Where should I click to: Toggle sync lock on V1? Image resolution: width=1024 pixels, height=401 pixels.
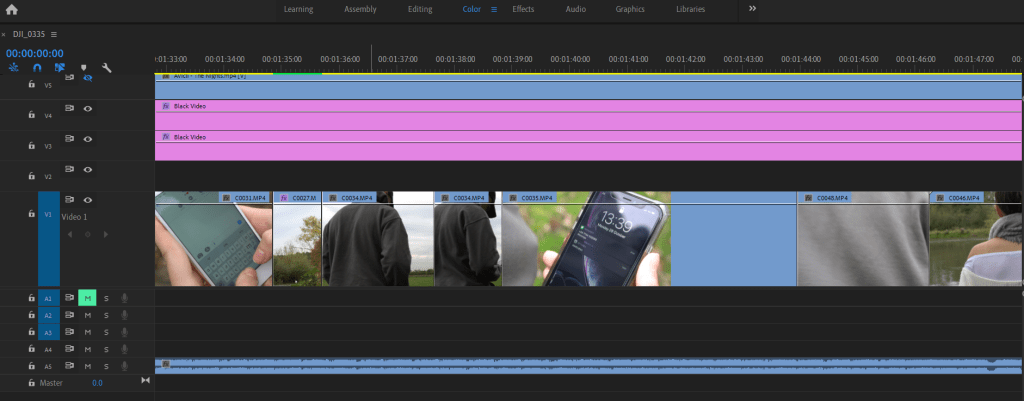click(x=69, y=200)
